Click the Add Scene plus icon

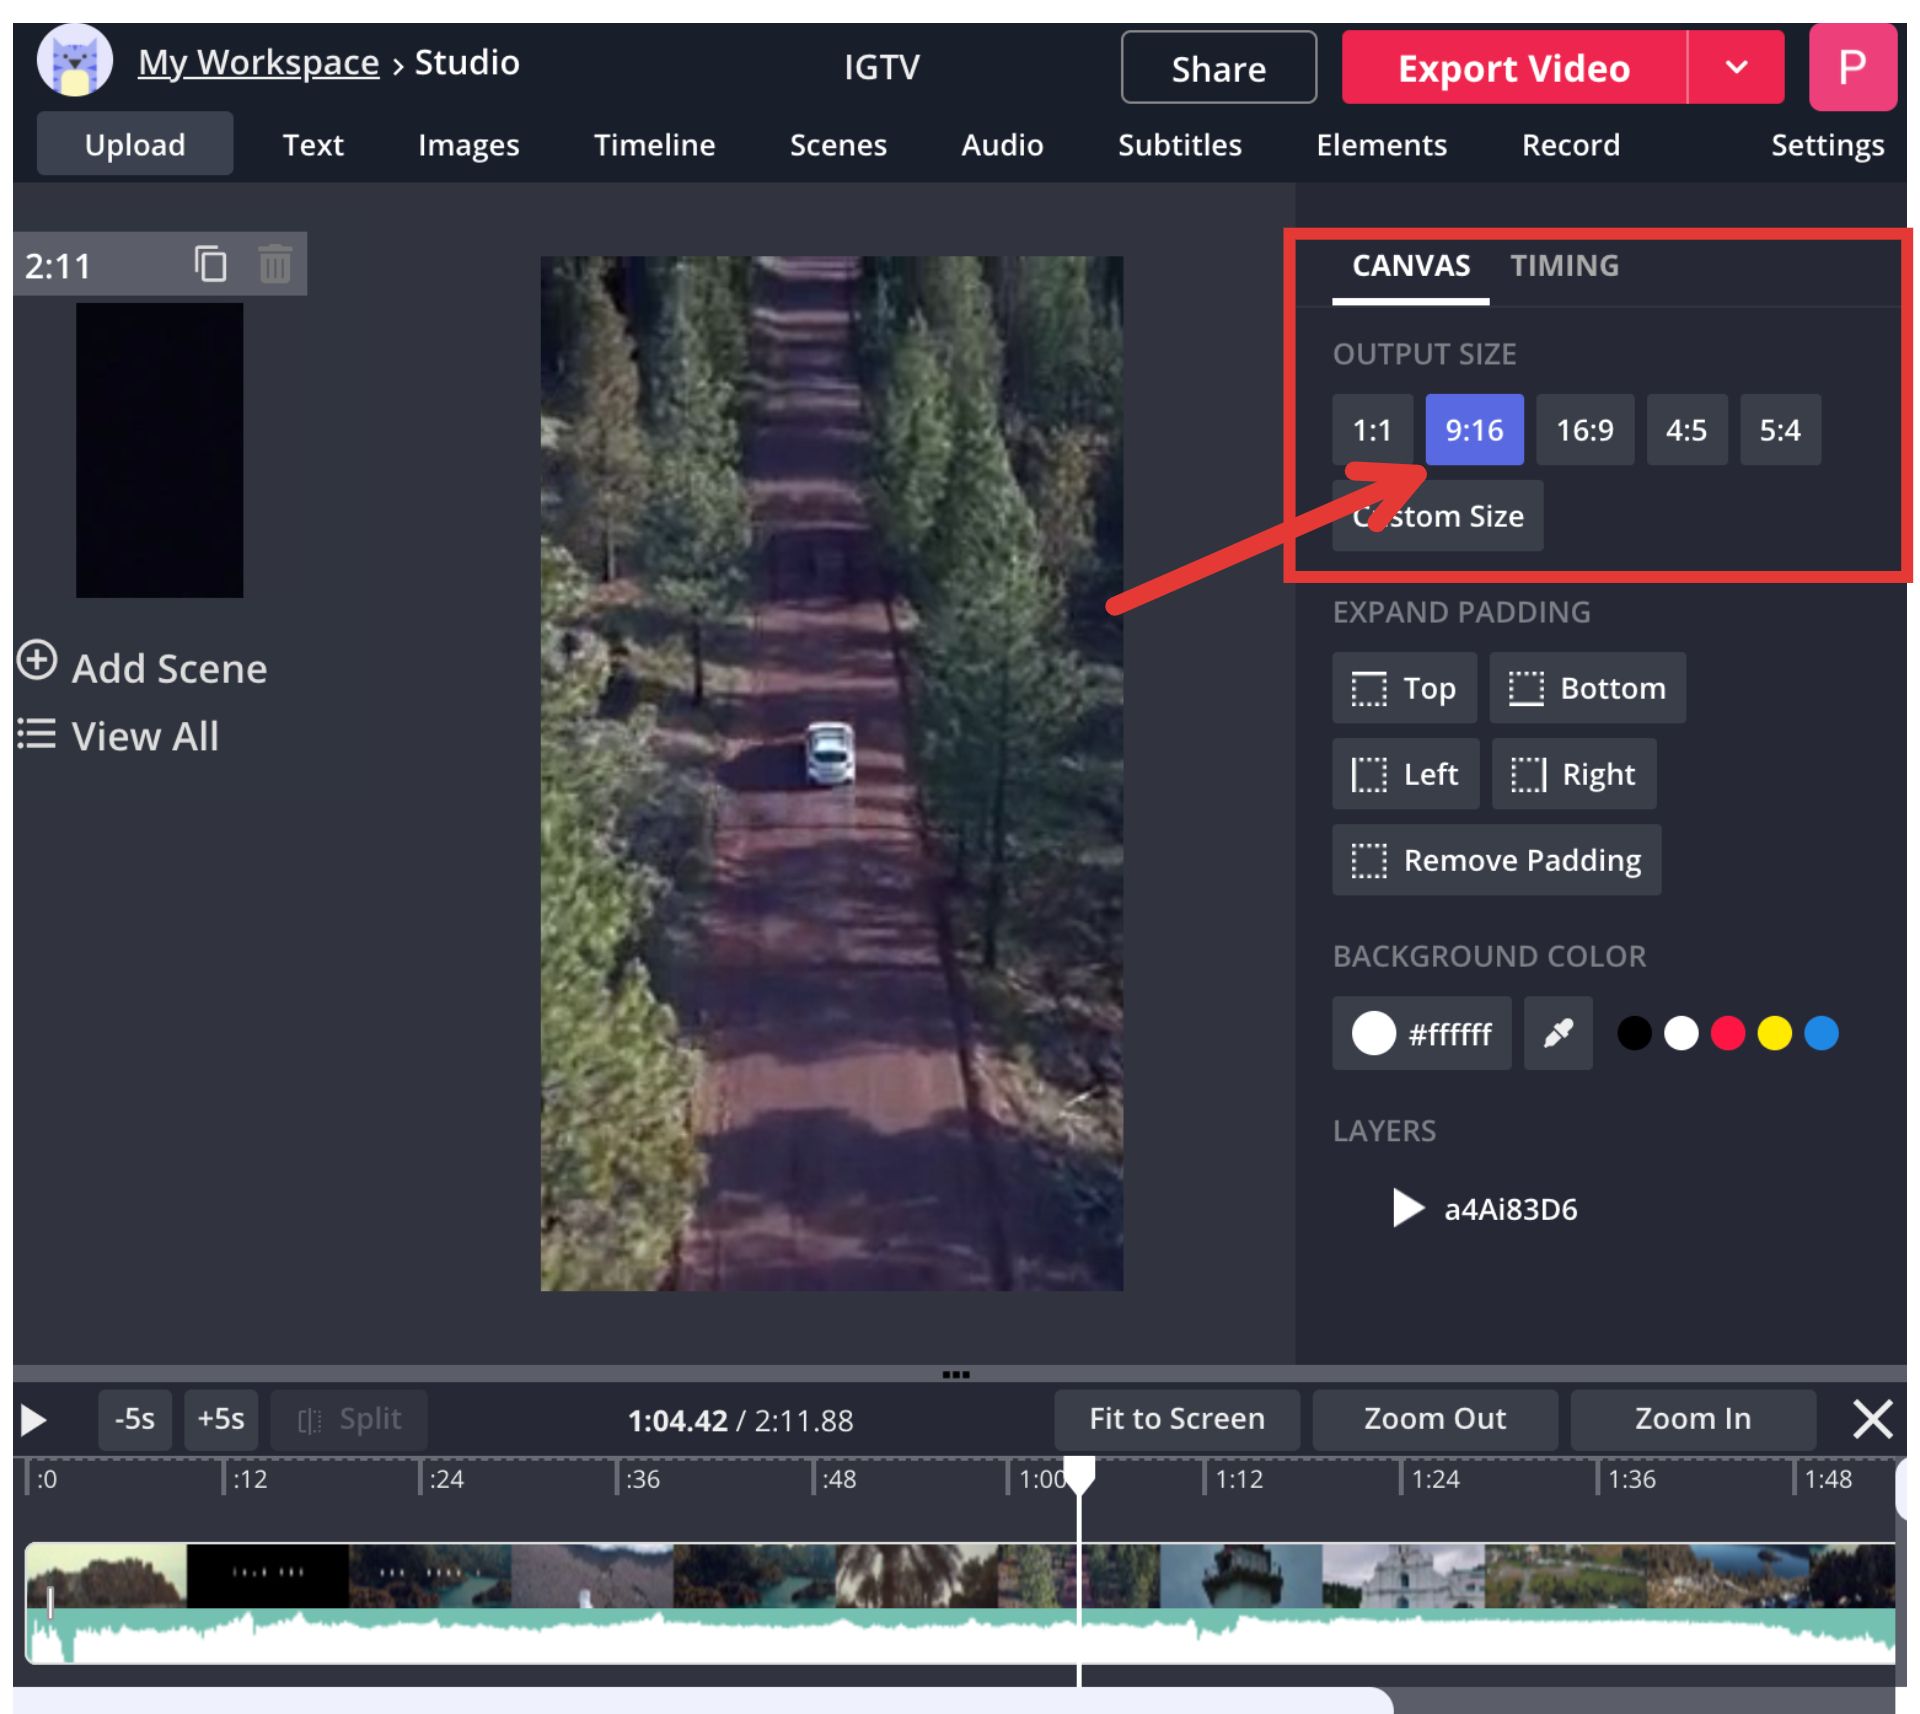point(37,661)
